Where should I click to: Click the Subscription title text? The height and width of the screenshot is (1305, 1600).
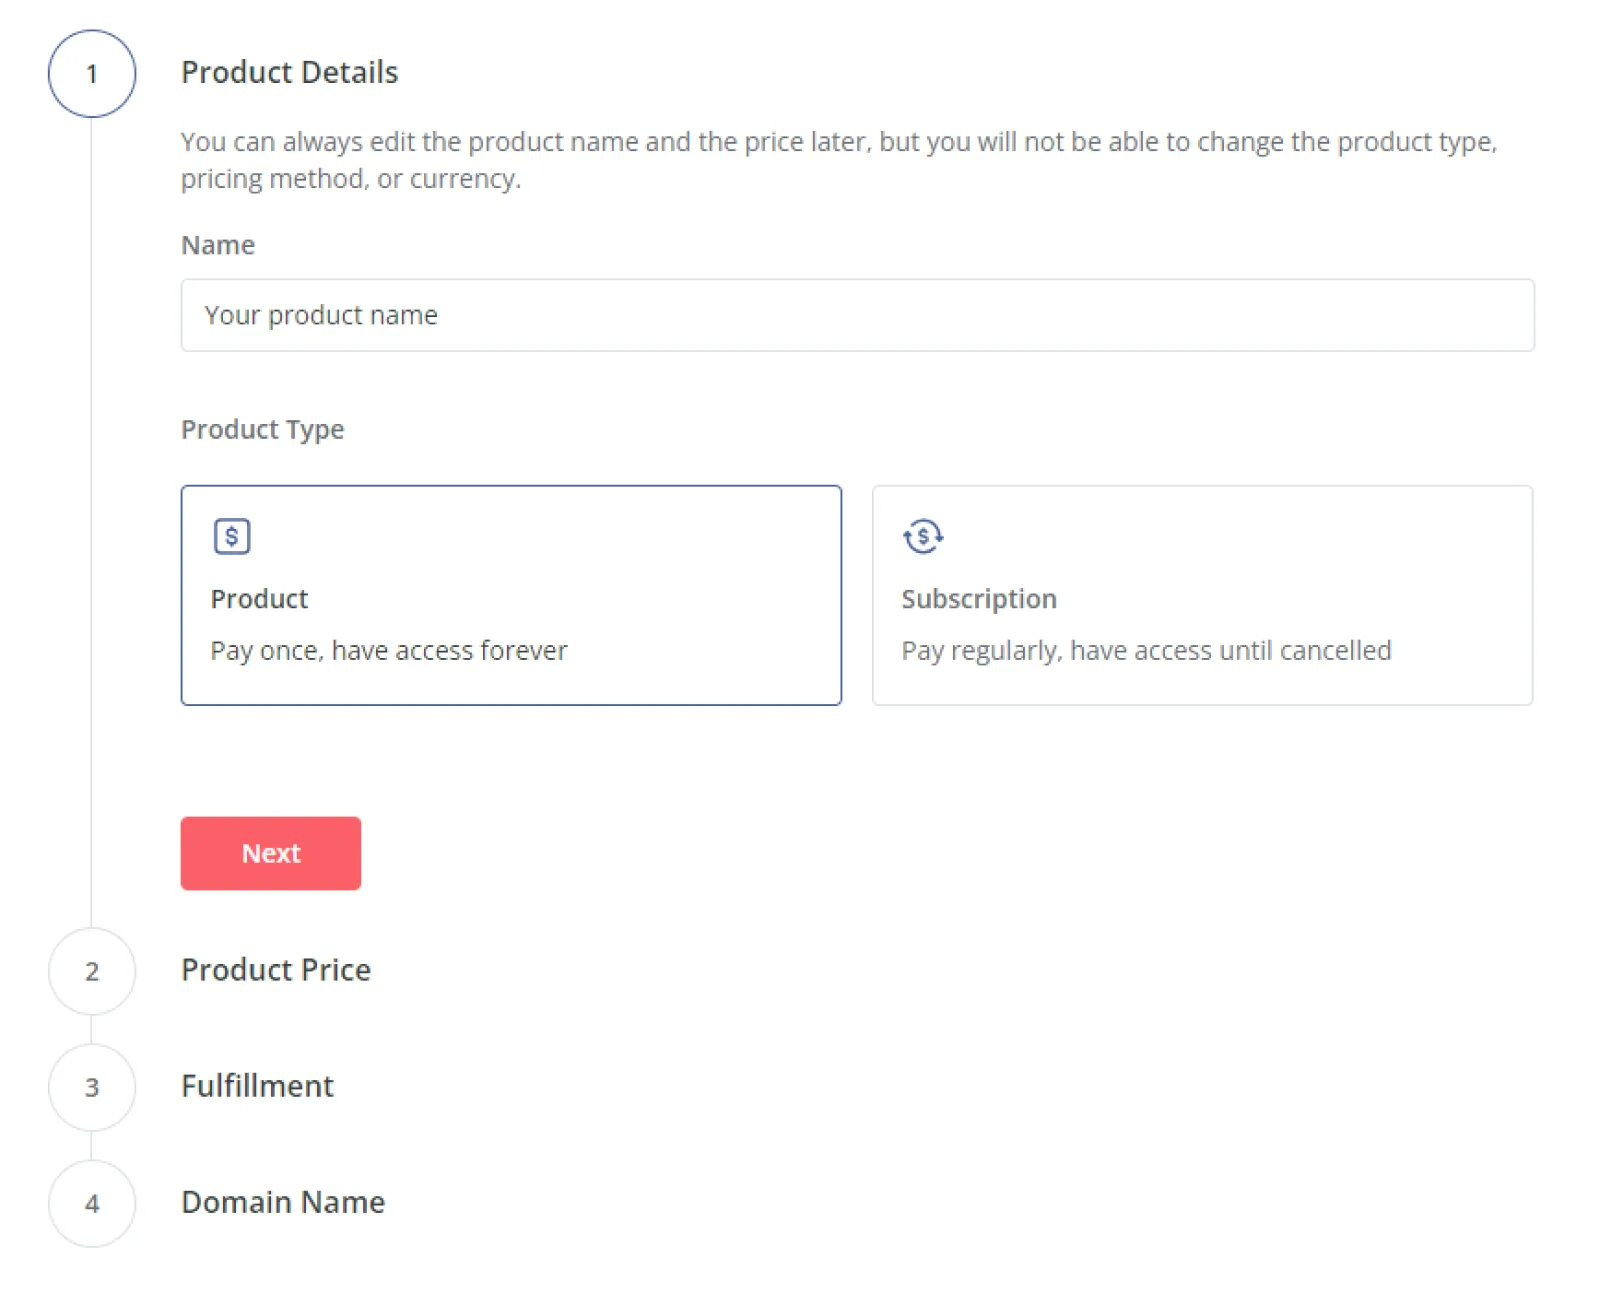click(978, 599)
